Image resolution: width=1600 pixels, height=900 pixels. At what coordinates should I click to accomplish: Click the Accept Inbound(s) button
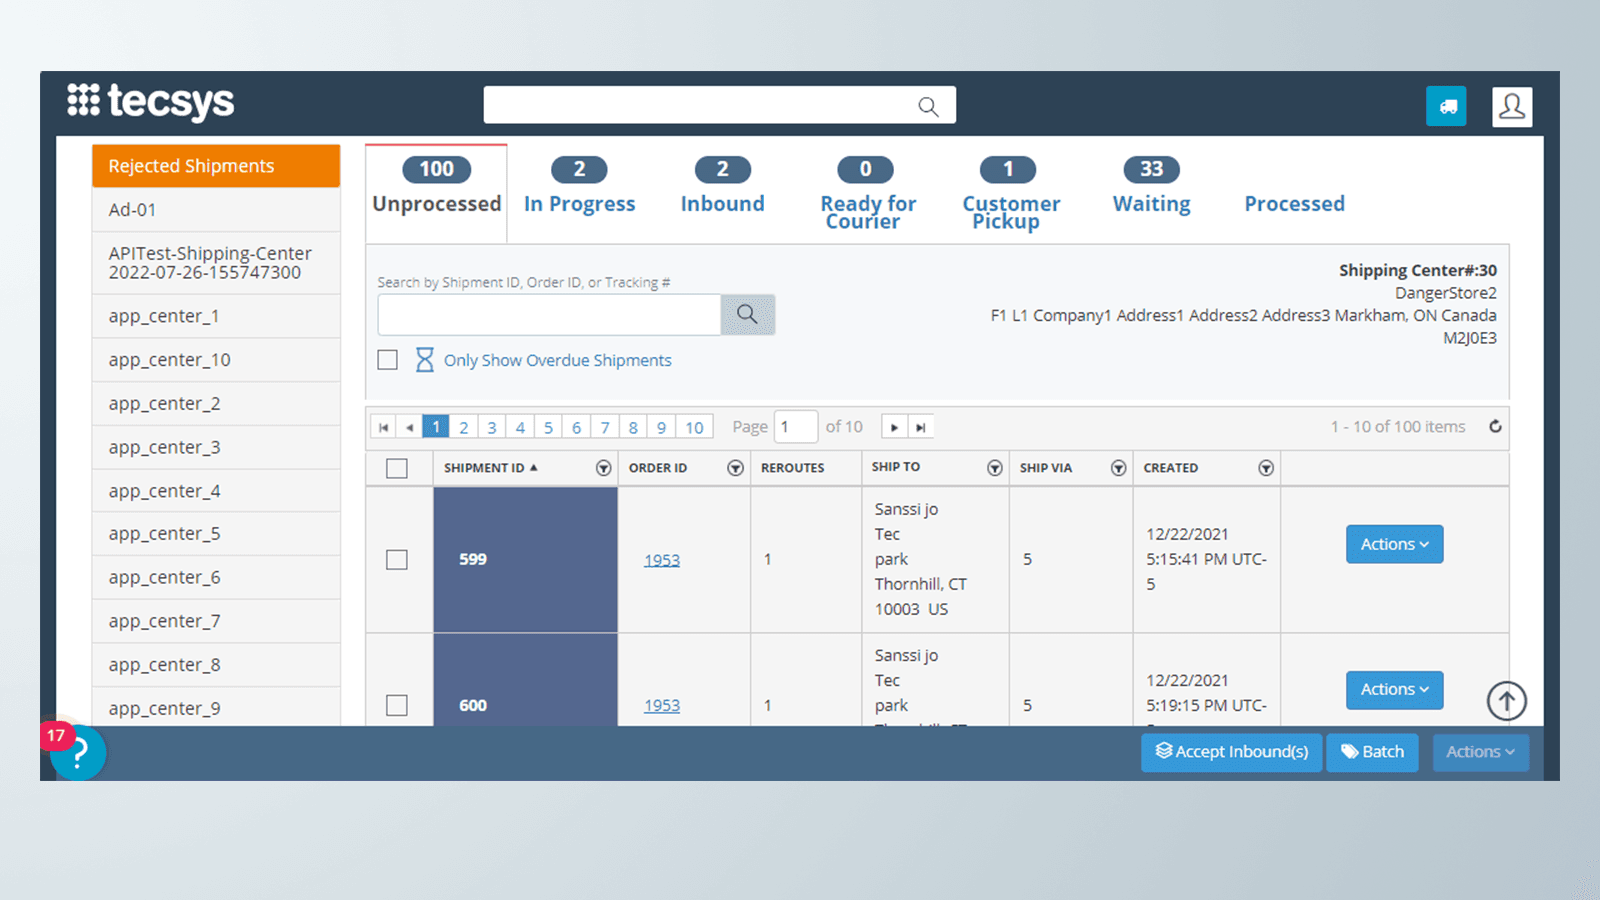pos(1231,752)
